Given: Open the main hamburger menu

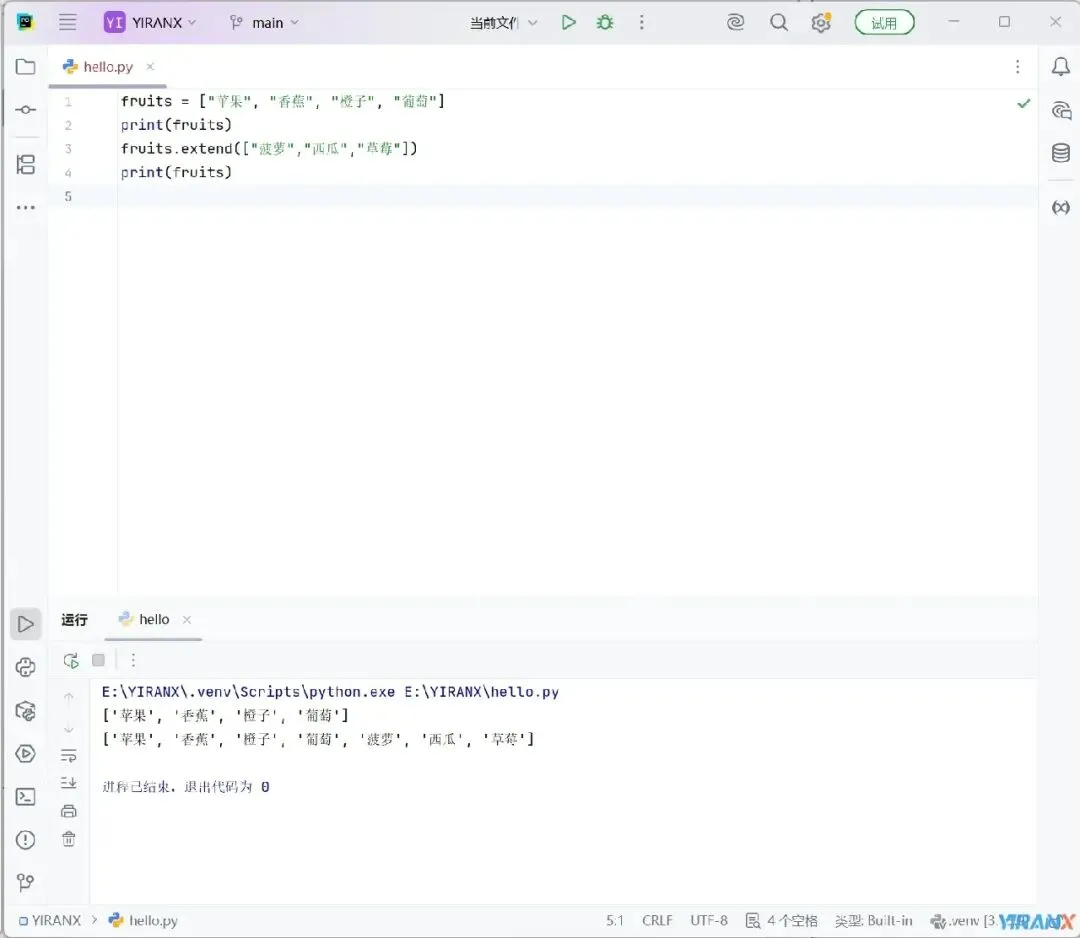Looking at the screenshot, I should [x=68, y=22].
